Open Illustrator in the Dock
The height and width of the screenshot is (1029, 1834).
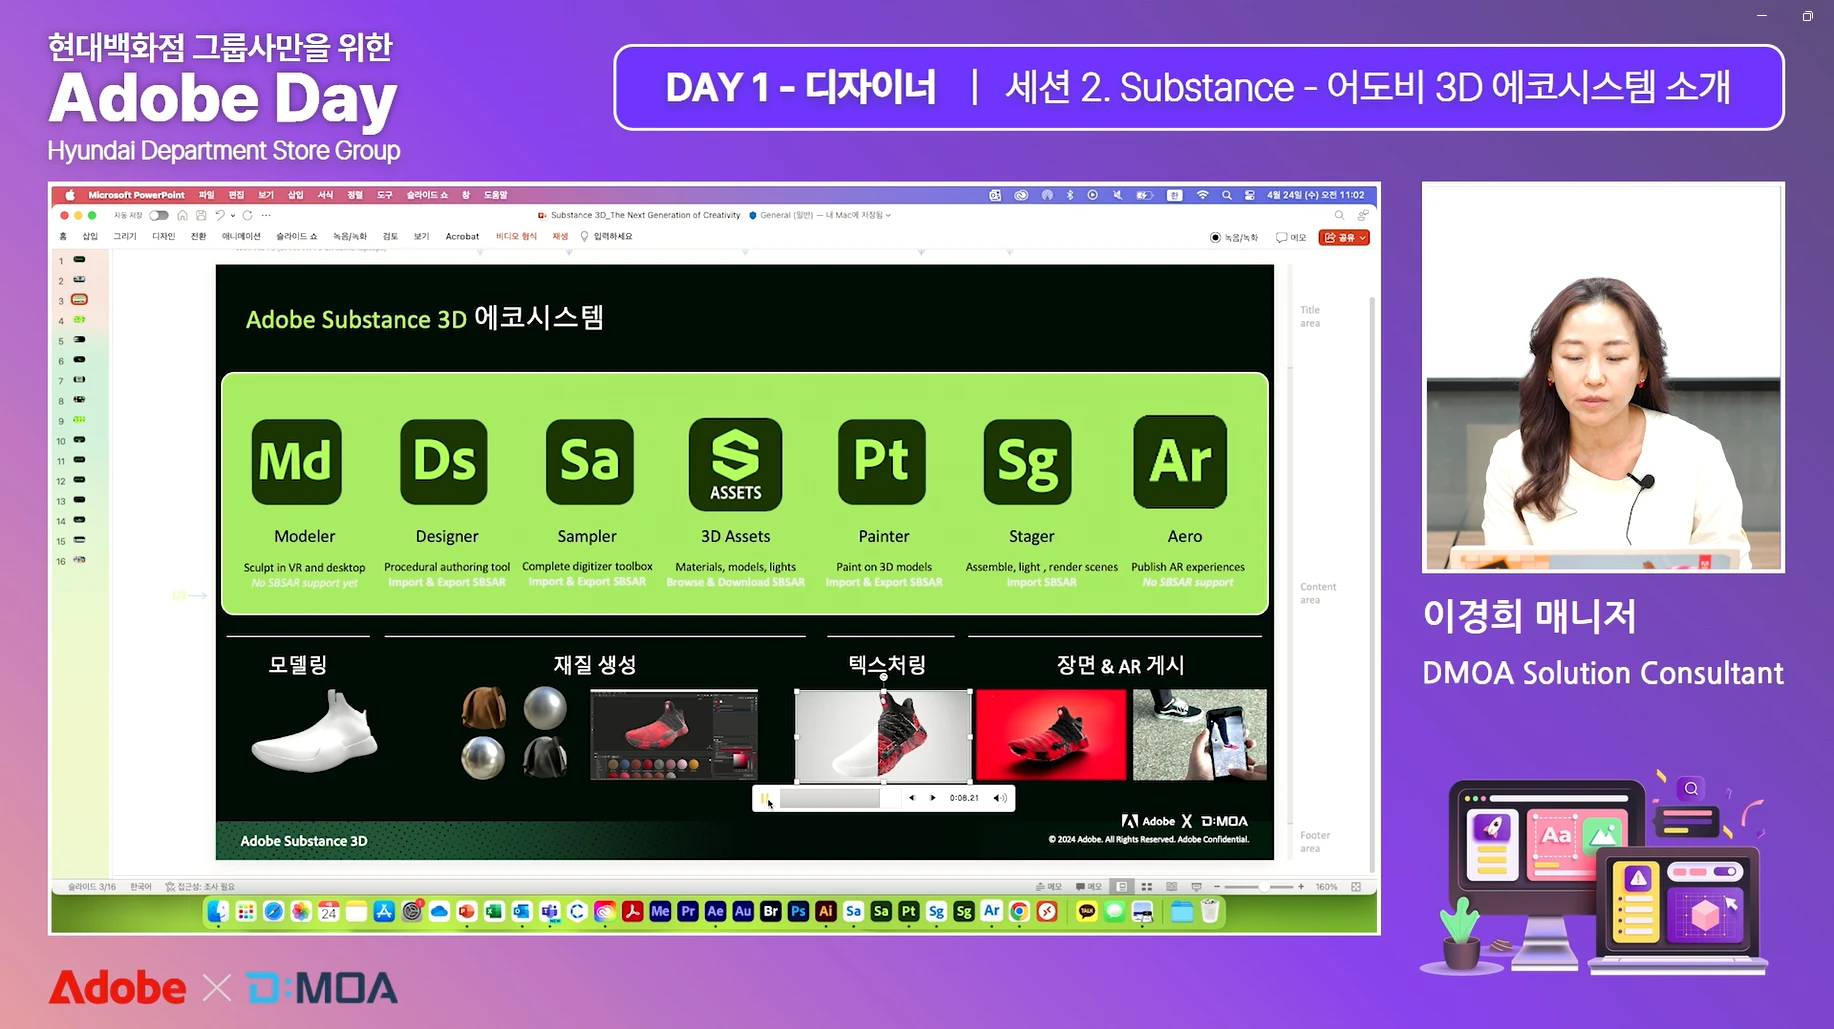[825, 911]
